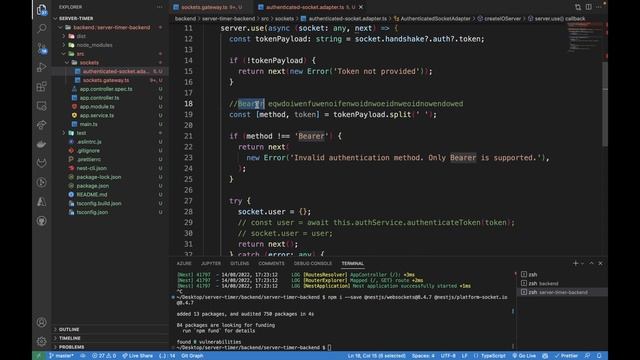Open the compare changes icon in editor toolbar

coord(578,7)
